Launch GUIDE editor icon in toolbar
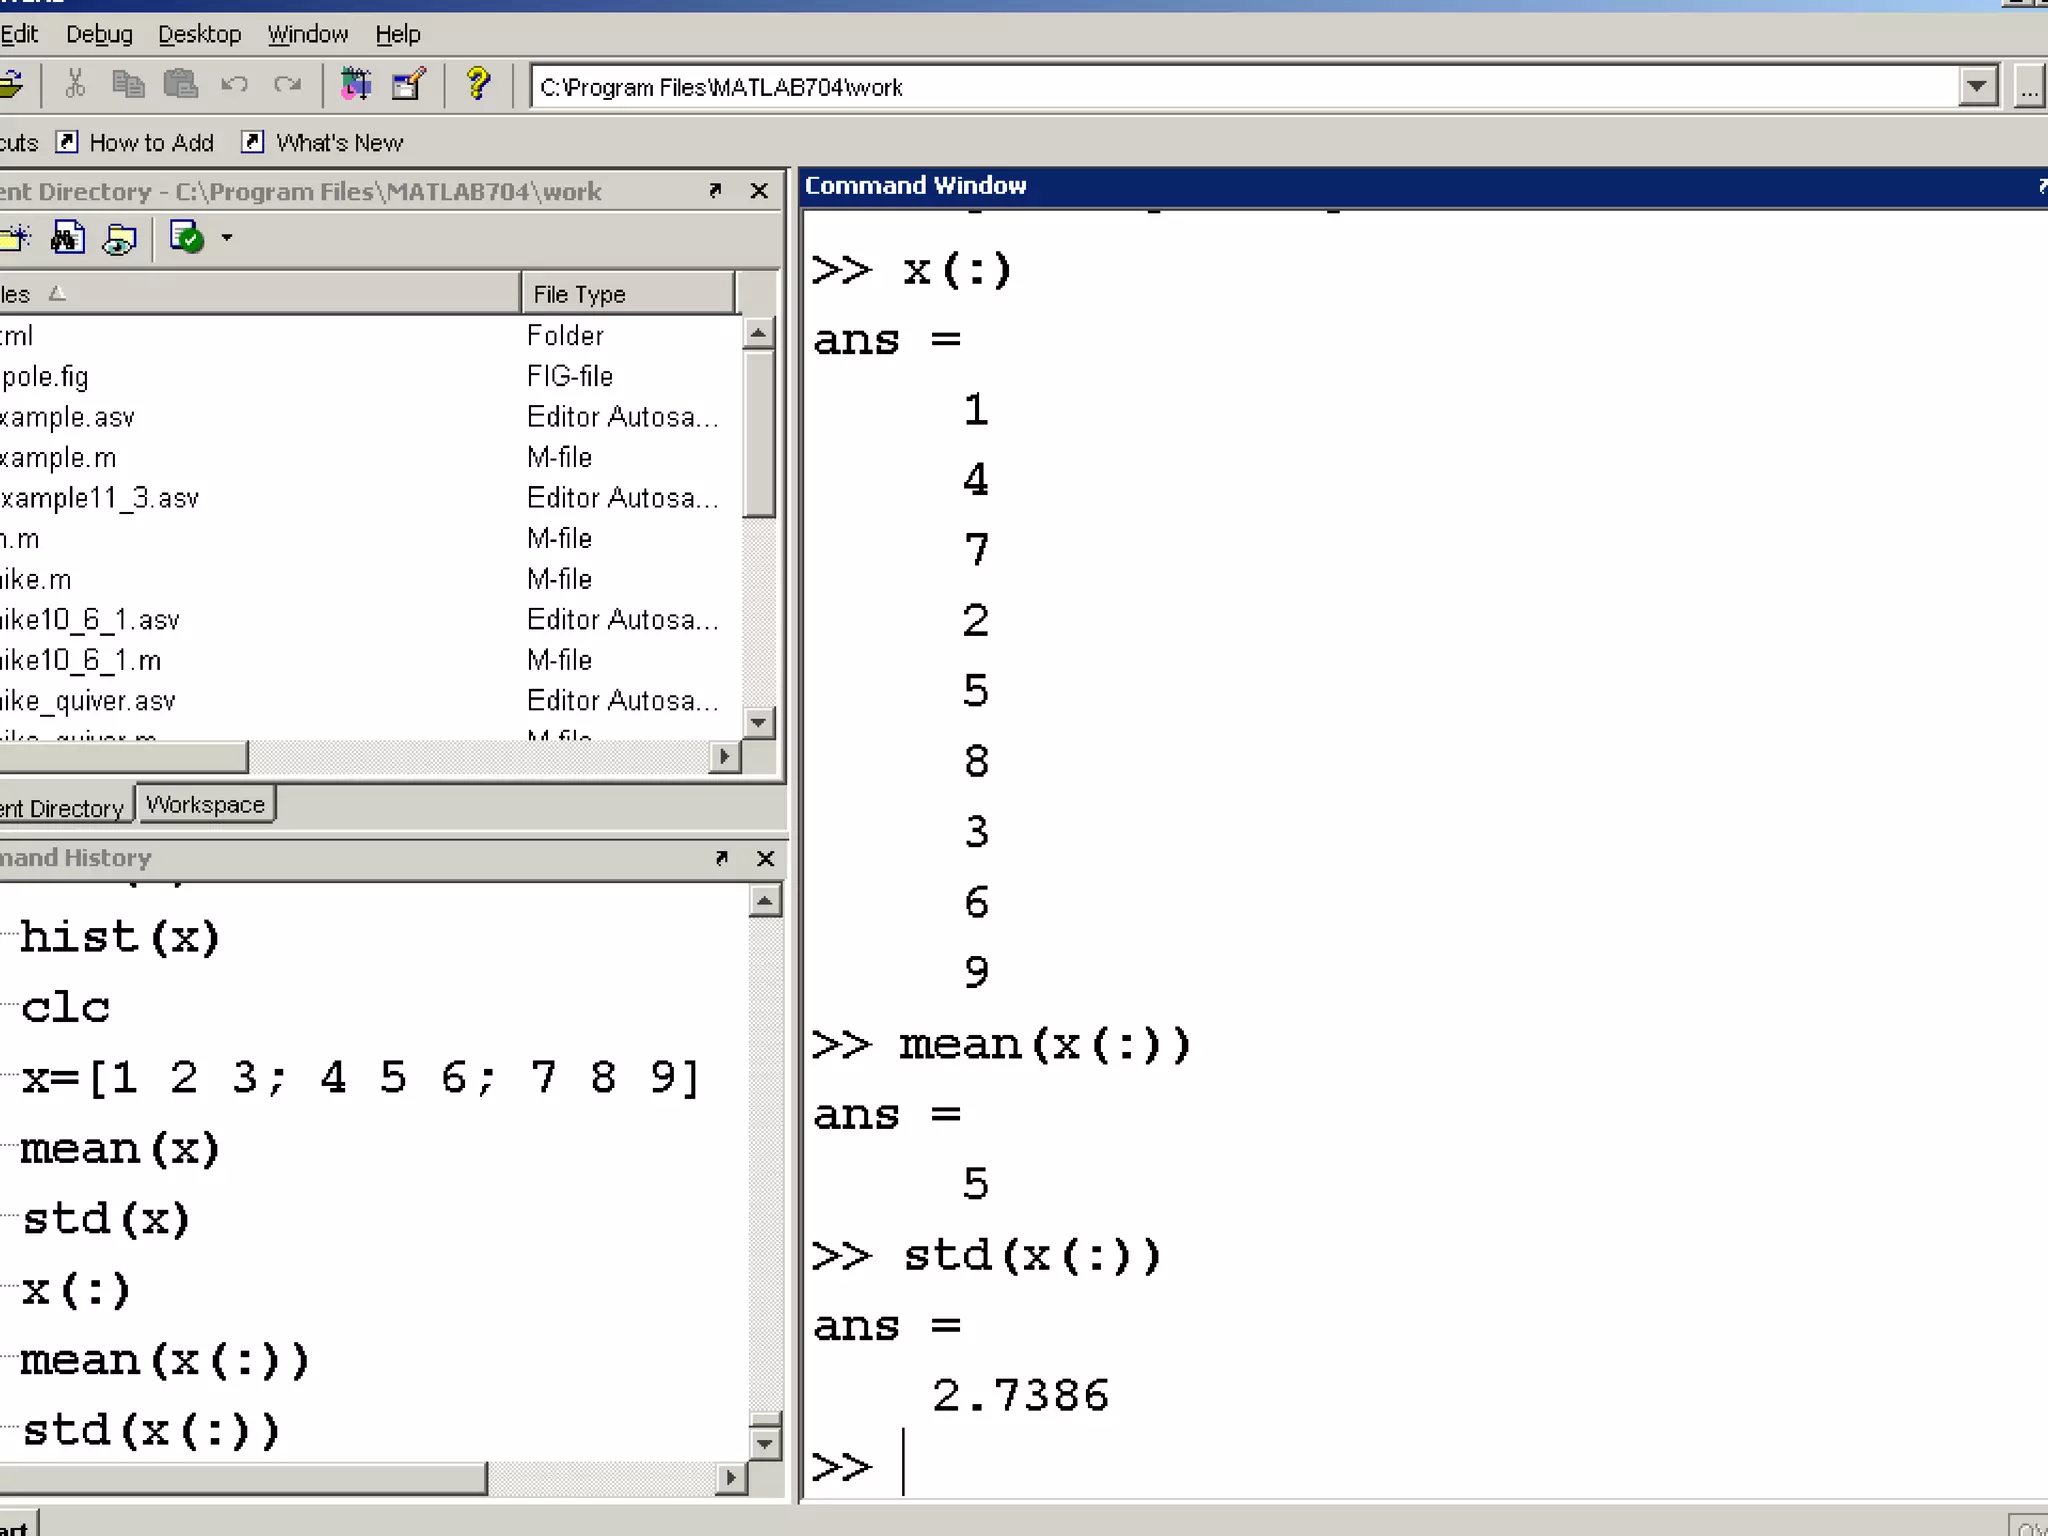Image resolution: width=2048 pixels, height=1536 pixels. click(x=408, y=85)
